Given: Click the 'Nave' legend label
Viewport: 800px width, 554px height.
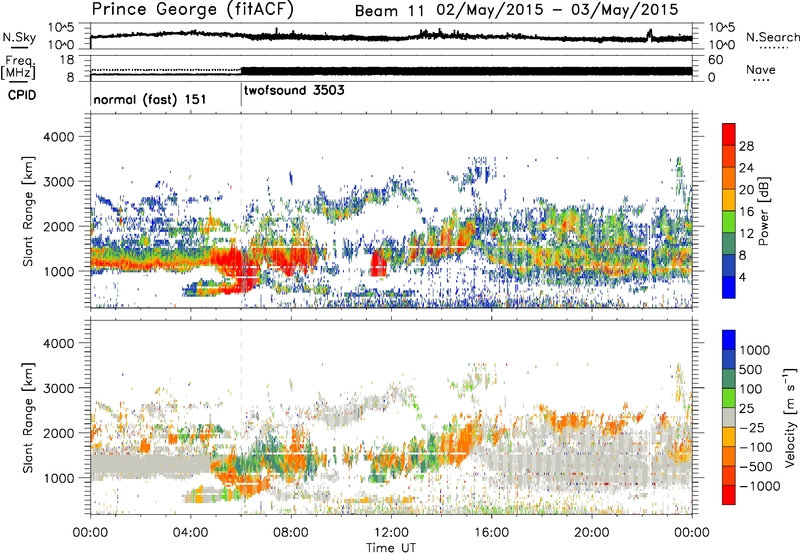Looking at the screenshot, I should pos(761,69).
